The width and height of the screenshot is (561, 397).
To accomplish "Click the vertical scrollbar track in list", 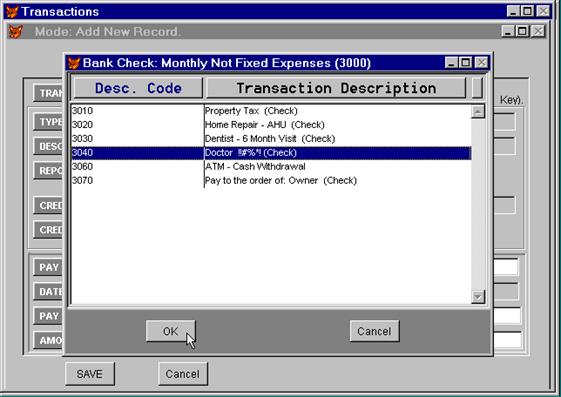I will 478,204.
